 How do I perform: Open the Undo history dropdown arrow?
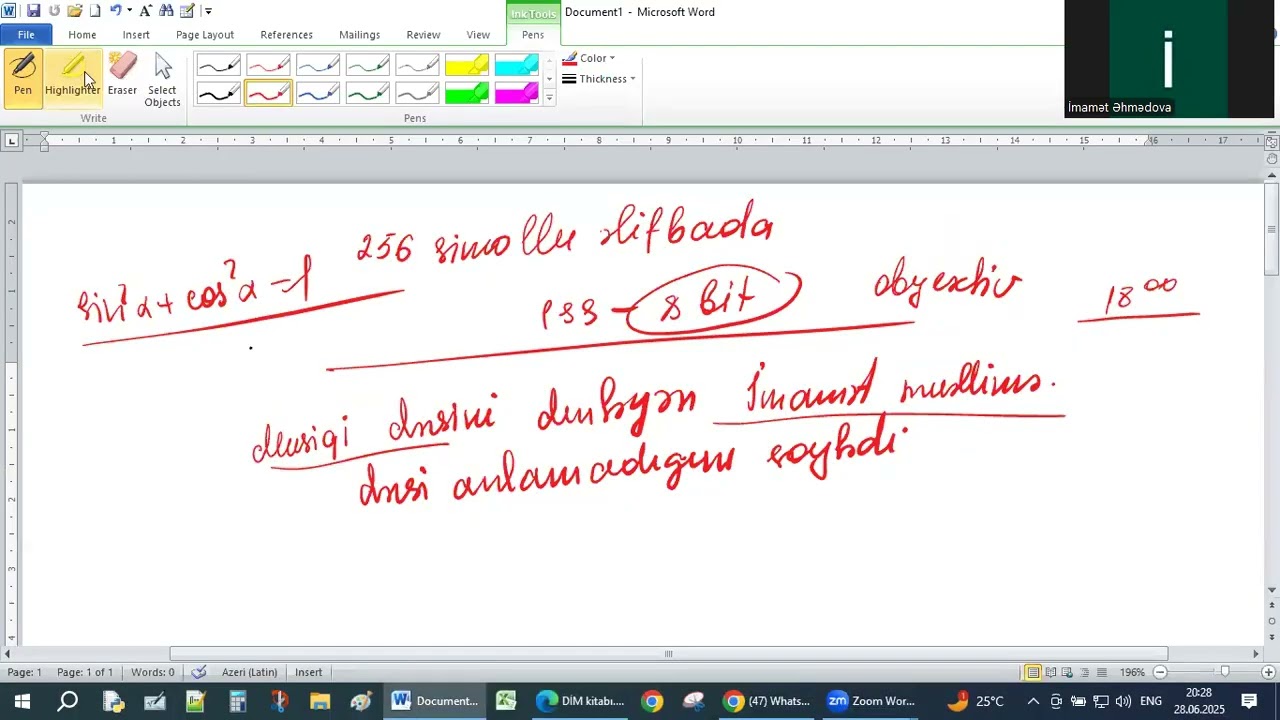pos(129,11)
